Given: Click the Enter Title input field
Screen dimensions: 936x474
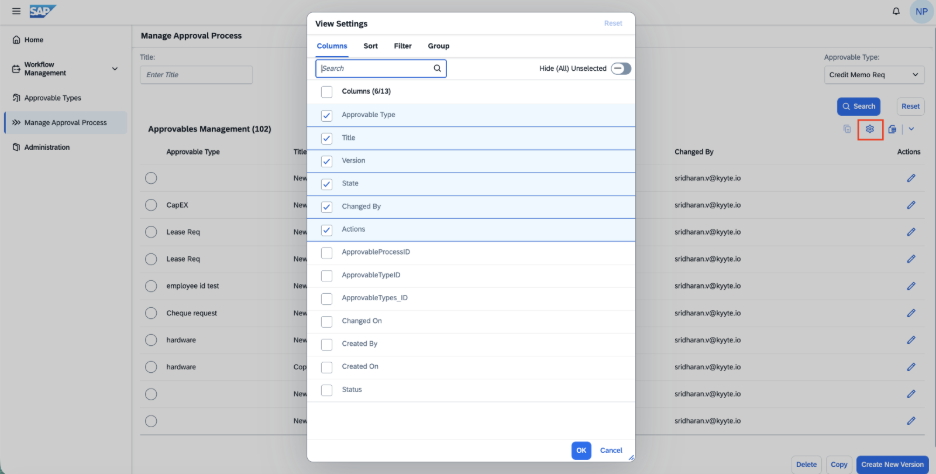Looking at the screenshot, I should (x=196, y=75).
